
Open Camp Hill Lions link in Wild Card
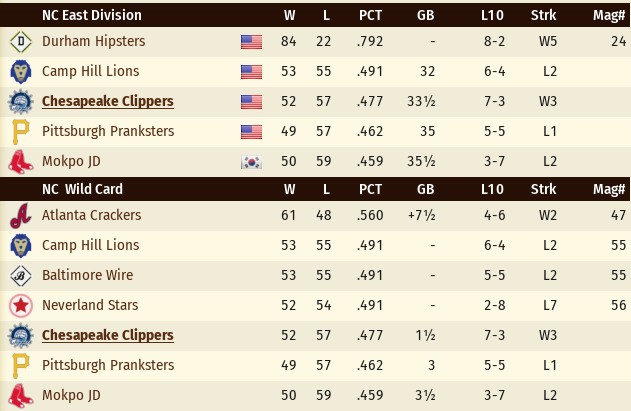90,245
